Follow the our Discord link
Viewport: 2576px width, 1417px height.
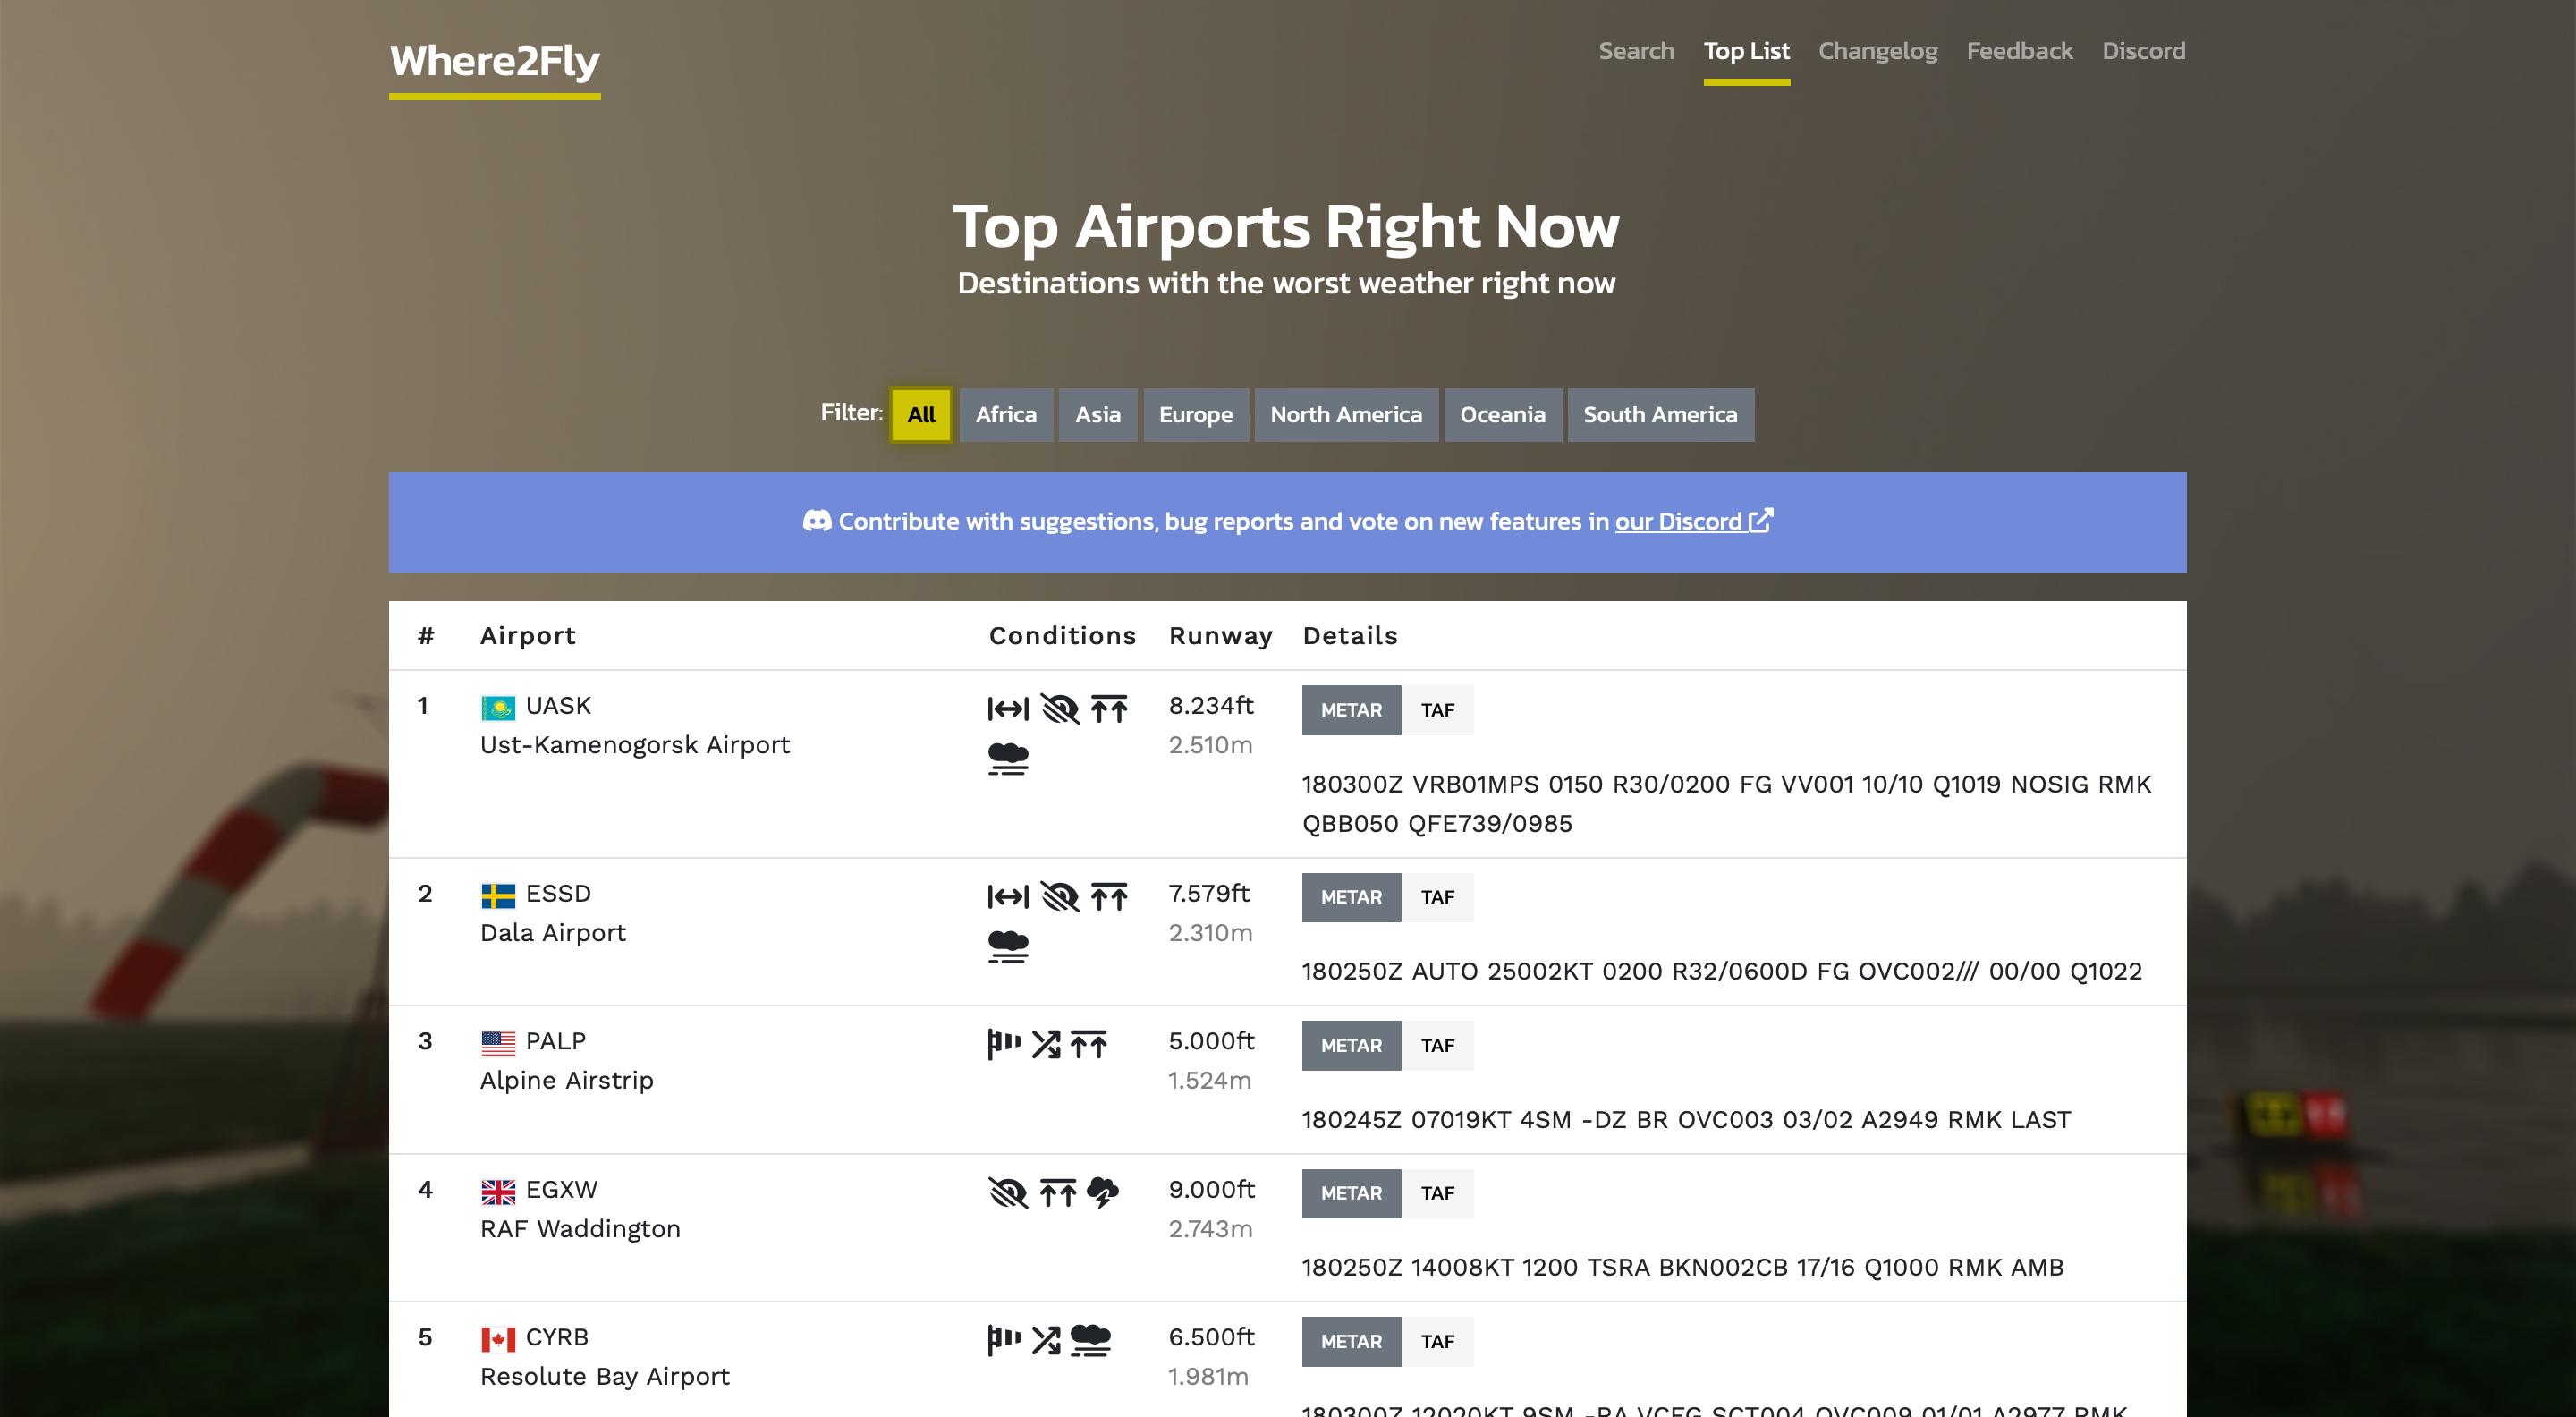(1678, 521)
